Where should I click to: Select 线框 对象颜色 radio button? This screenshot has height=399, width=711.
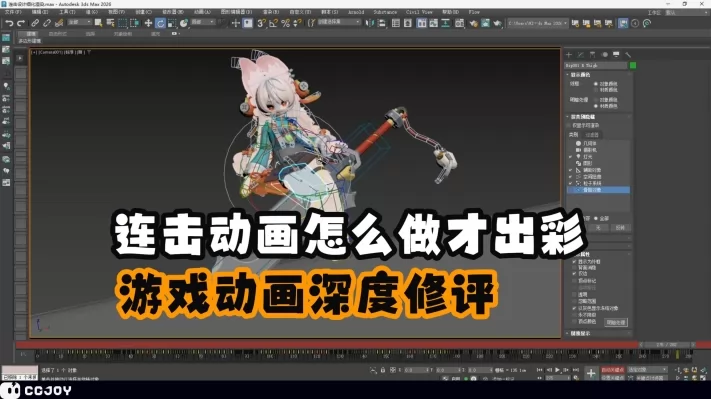[596, 84]
